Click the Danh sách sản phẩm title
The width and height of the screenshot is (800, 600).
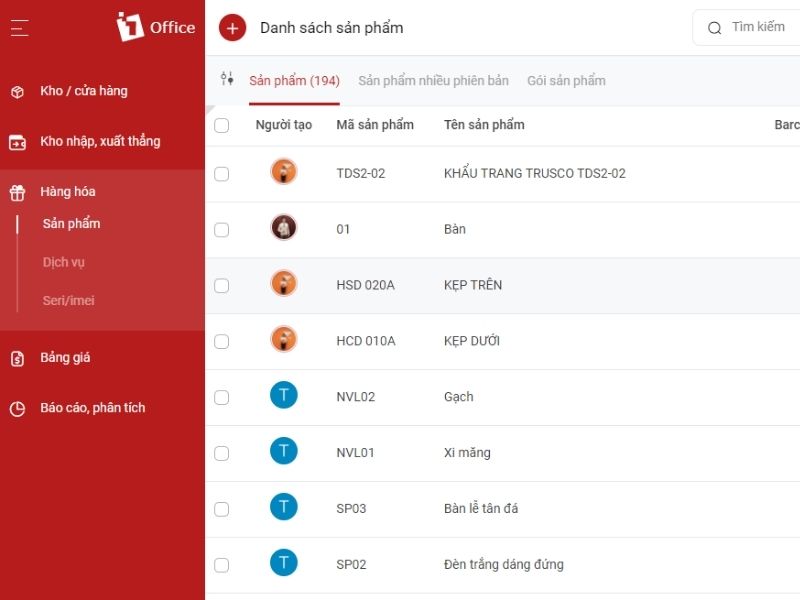pos(332,28)
